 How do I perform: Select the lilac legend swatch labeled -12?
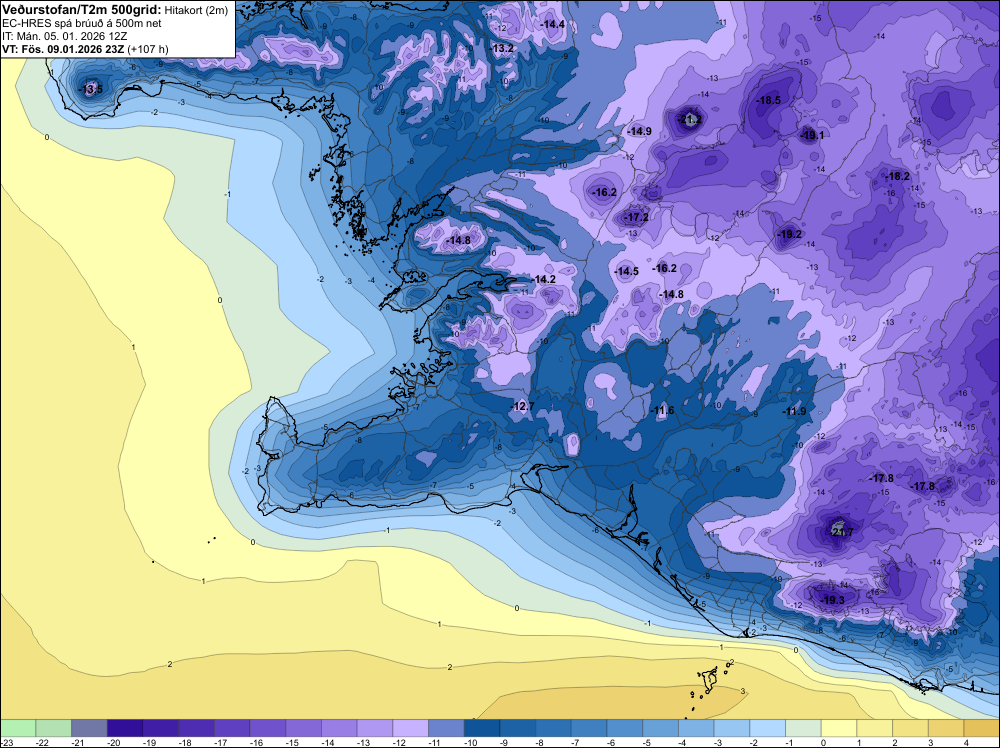click(x=411, y=728)
